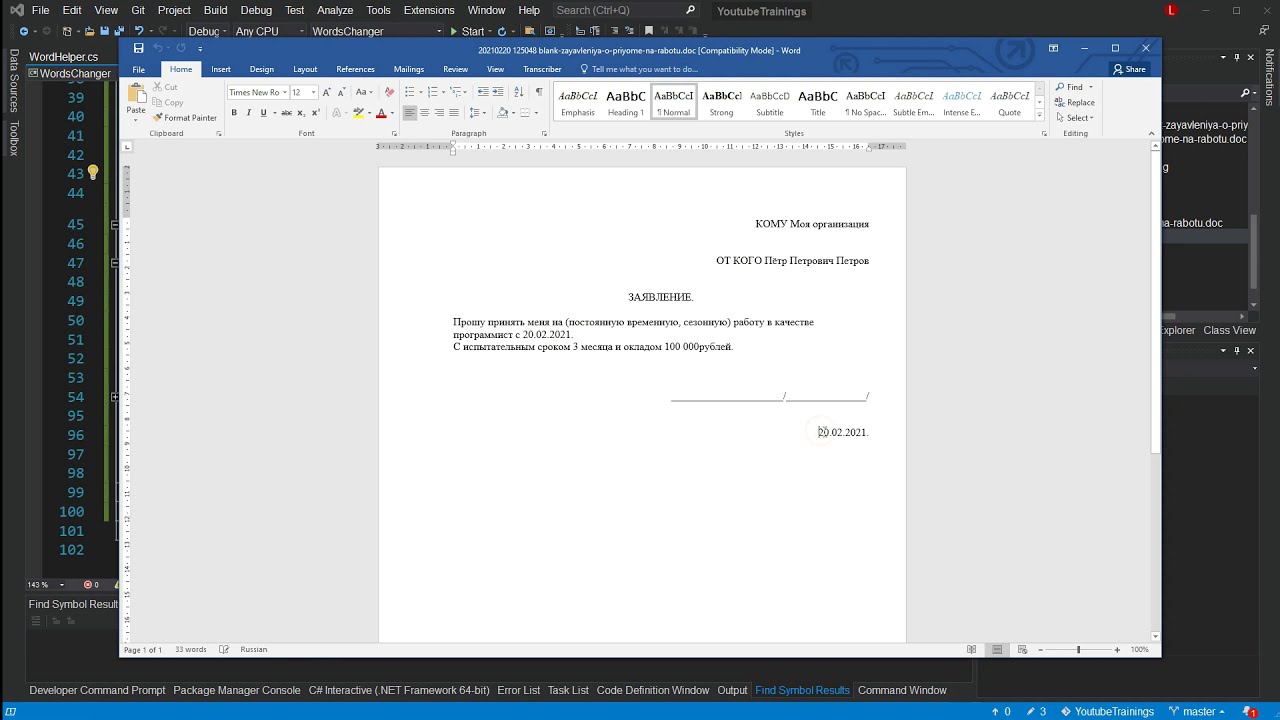Pick the red font color button

[x=381, y=113]
